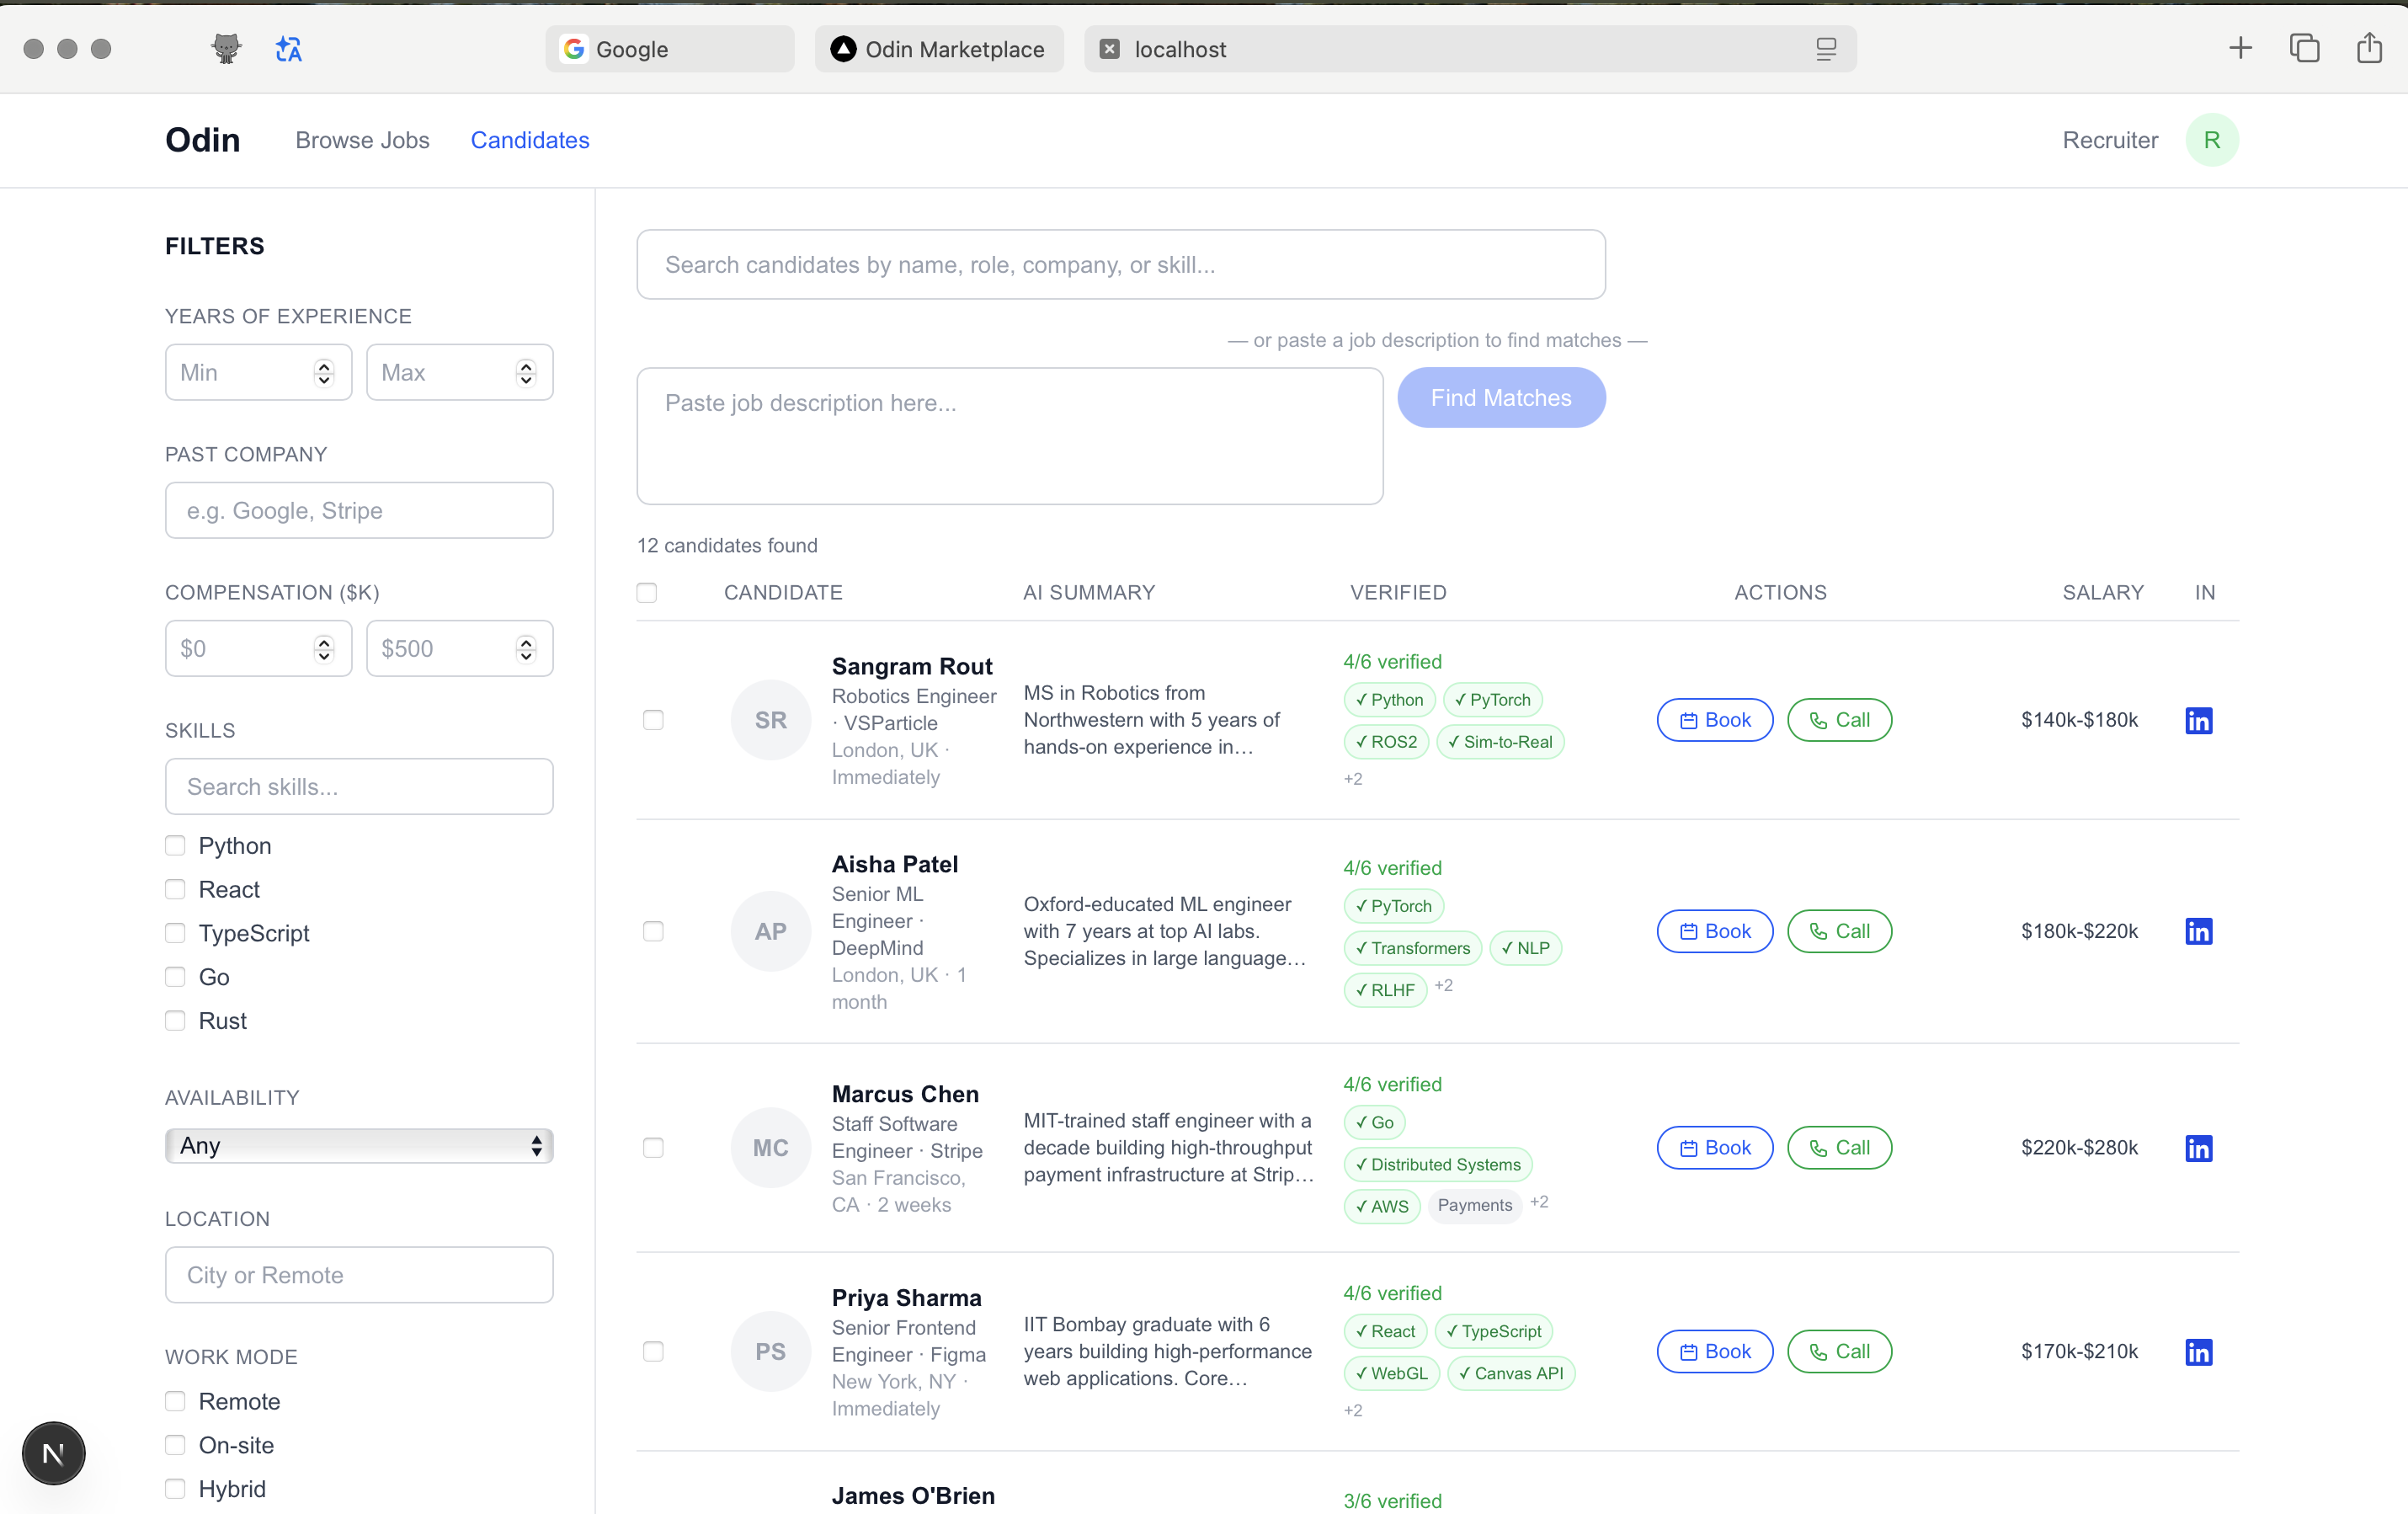
Task: Close the localhost tab via its X
Action: [x=1109, y=49]
